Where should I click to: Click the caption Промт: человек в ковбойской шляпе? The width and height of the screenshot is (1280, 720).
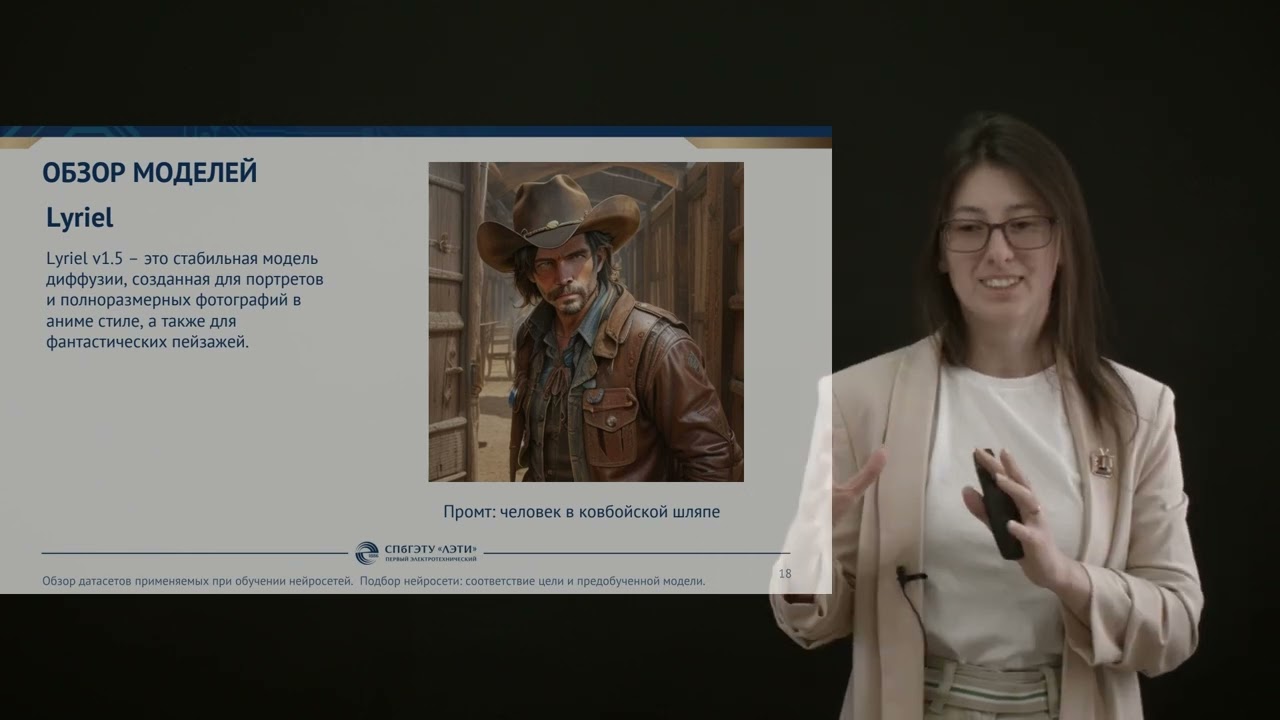pyautogui.click(x=581, y=511)
